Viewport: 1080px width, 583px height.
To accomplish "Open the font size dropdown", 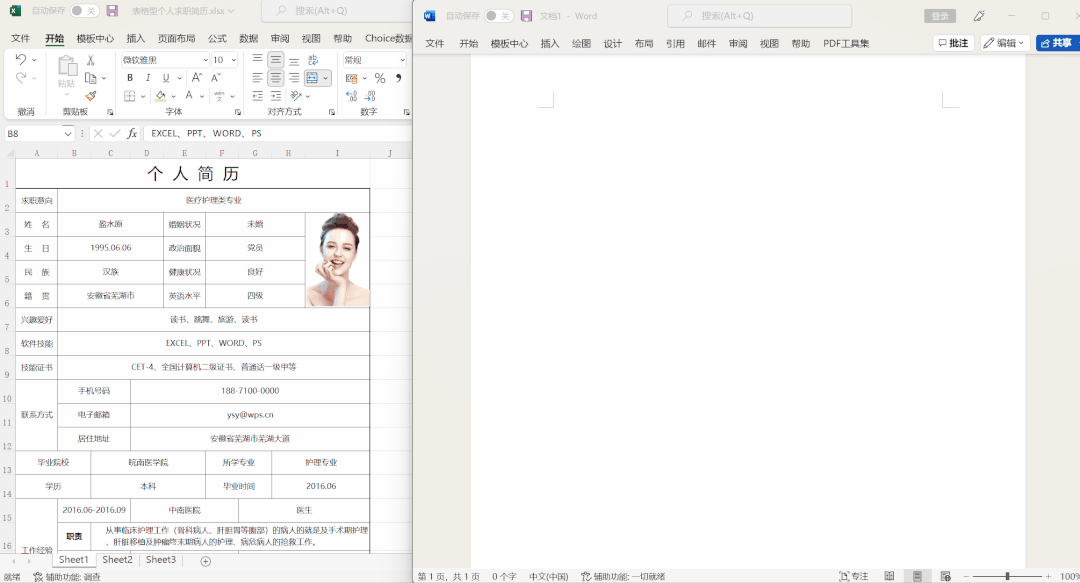I will click(232, 61).
